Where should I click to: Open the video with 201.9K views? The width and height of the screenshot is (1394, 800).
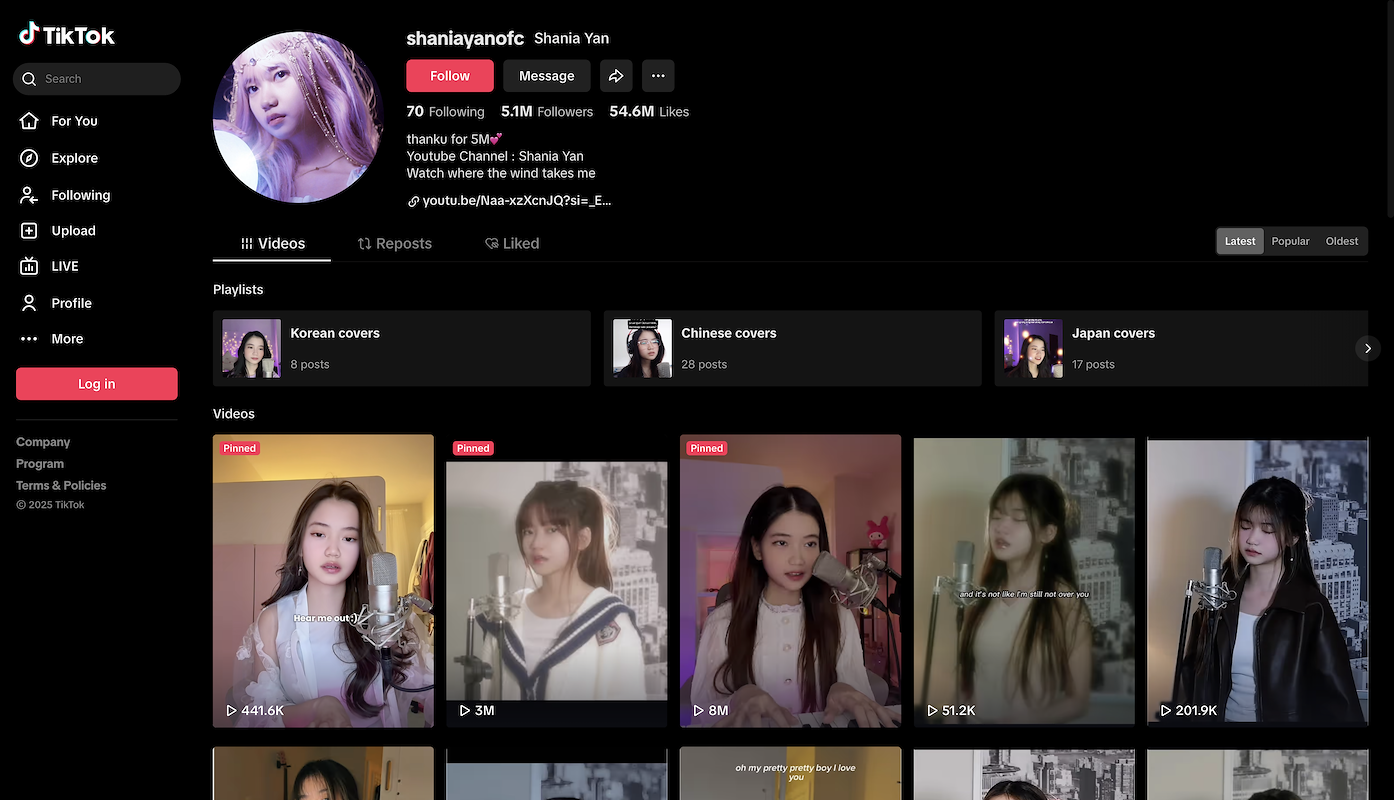(1257, 581)
